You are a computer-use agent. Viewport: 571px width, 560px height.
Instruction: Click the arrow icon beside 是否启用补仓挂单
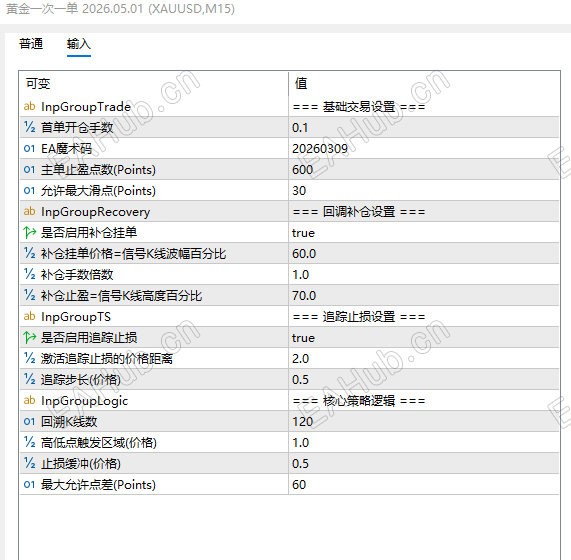coord(29,232)
